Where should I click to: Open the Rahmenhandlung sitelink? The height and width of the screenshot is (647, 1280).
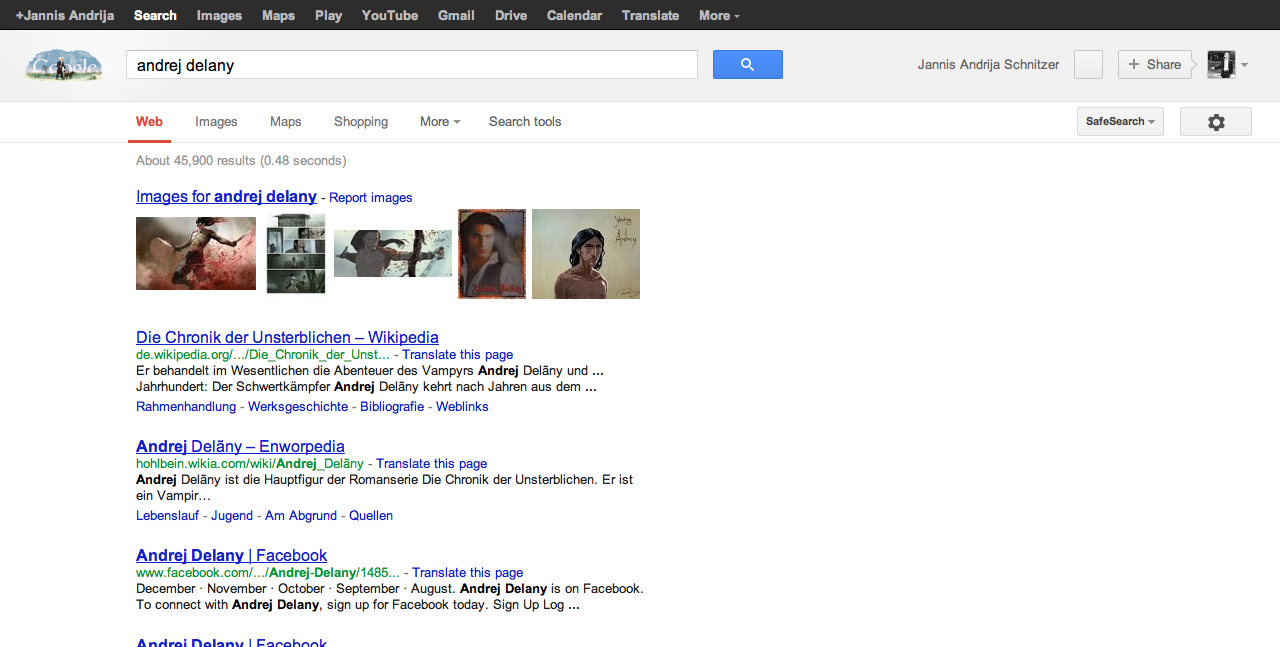[x=186, y=407]
